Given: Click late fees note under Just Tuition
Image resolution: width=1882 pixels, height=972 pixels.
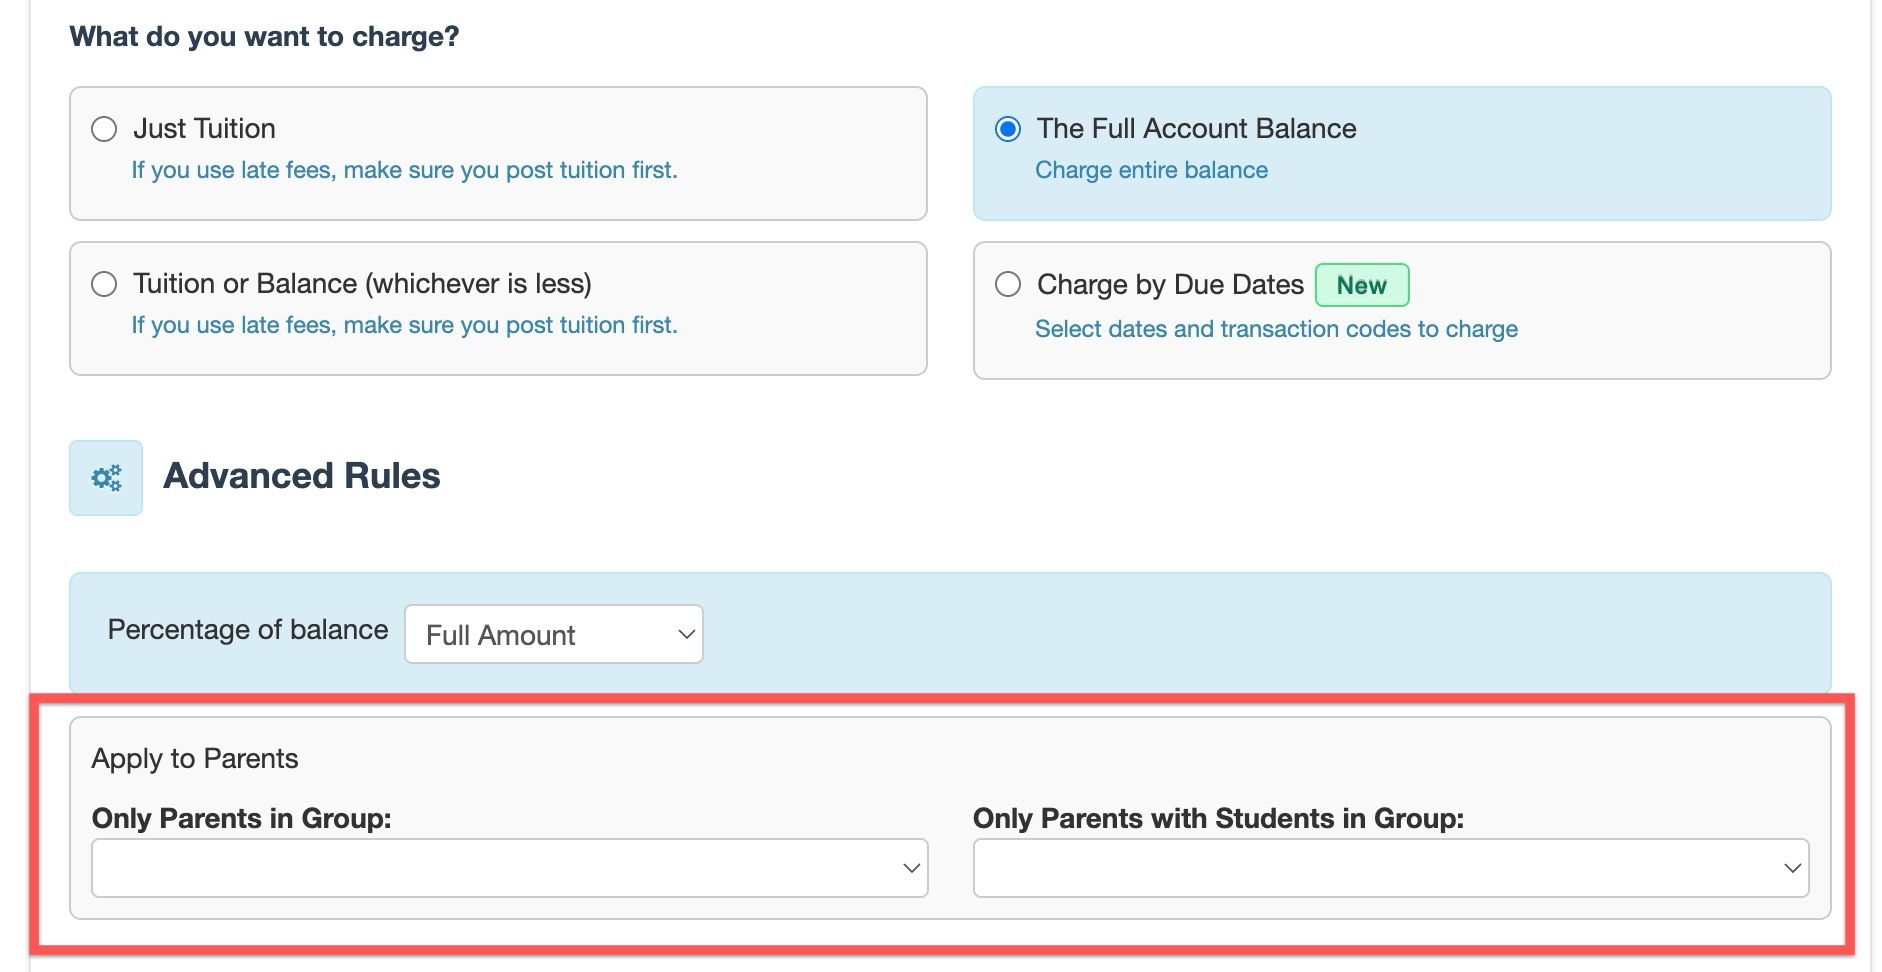Looking at the screenshot, I should pyautogui.click(x=405, y=170).
